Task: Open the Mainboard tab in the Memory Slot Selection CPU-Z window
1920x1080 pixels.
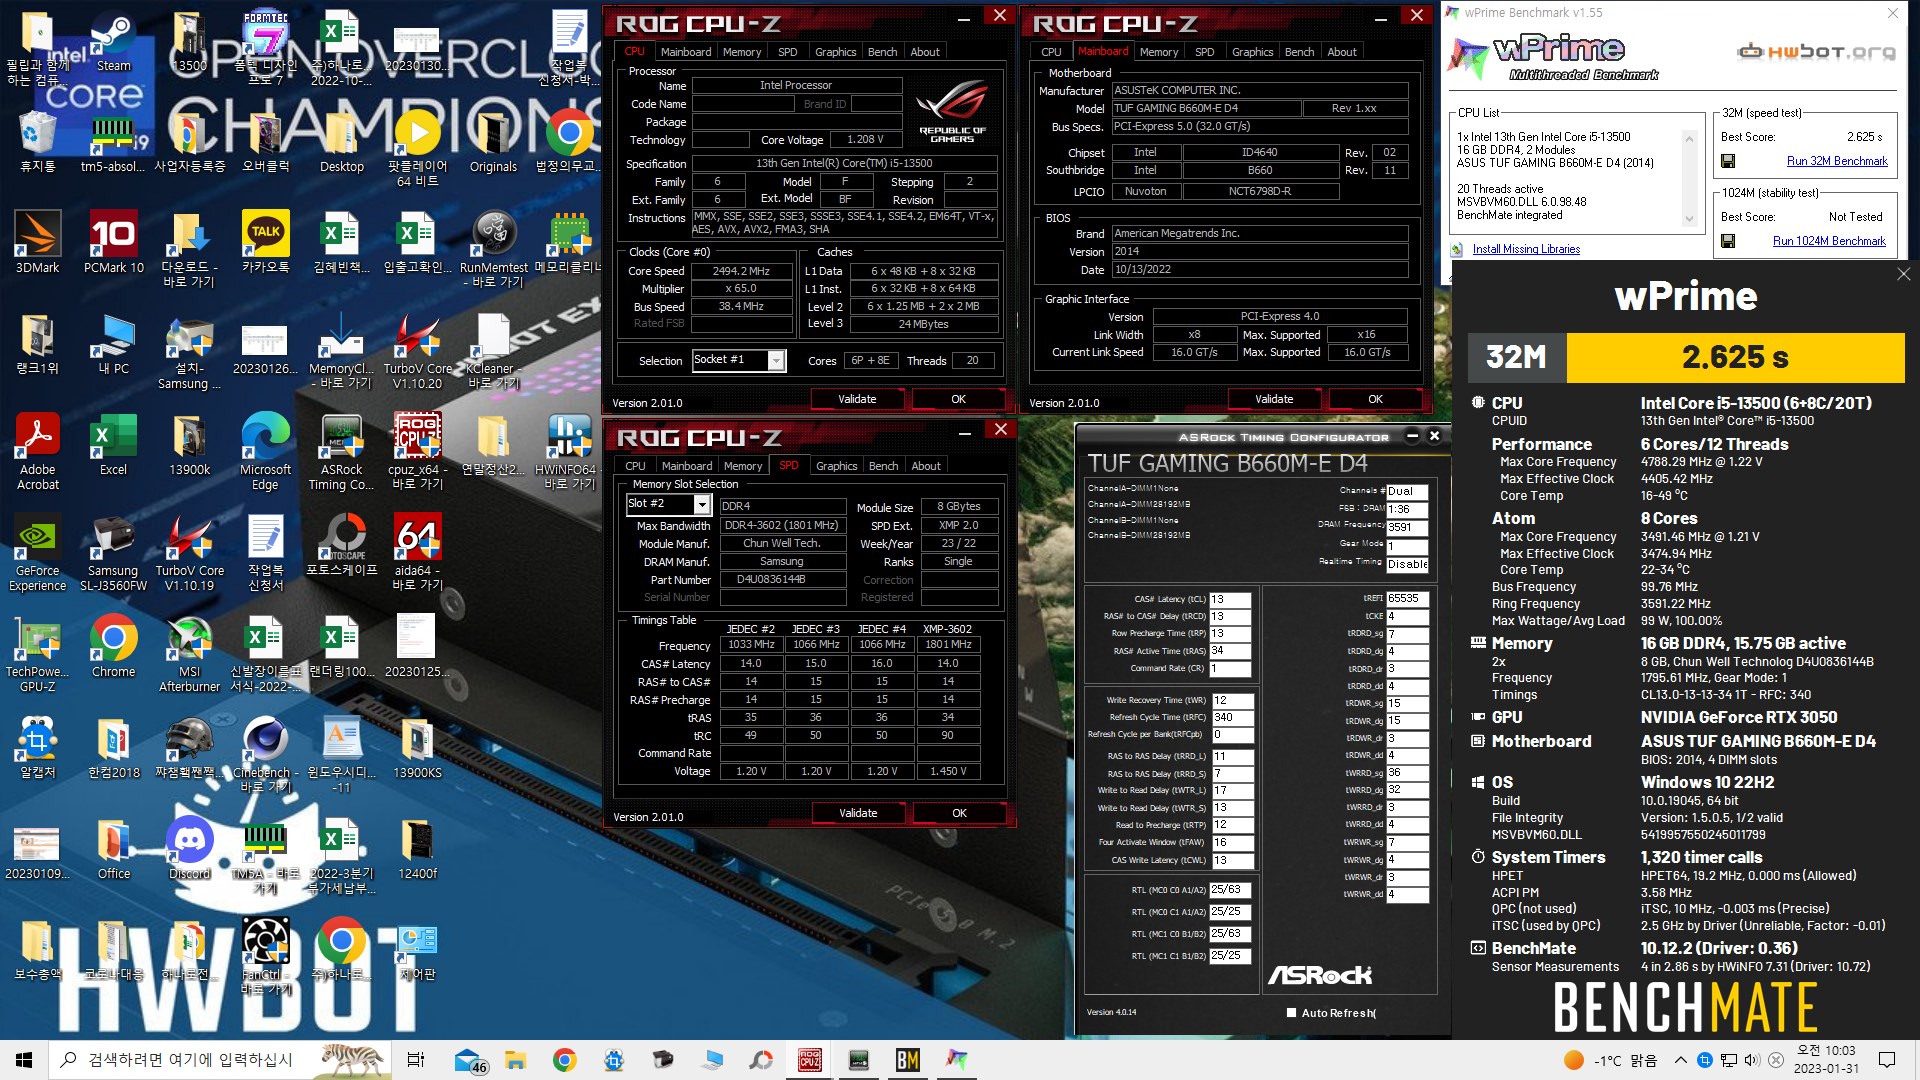Action: (x=687, y=466)
